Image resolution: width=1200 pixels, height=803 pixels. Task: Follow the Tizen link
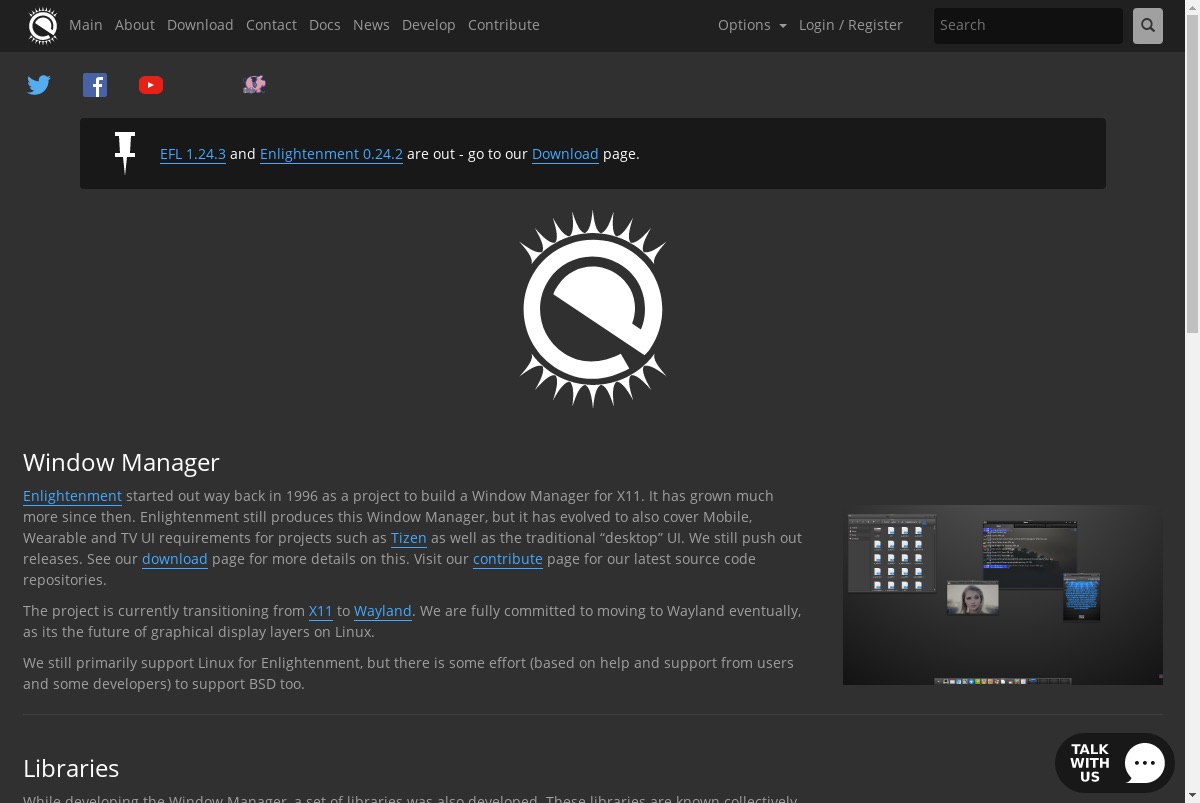(x=409, y=538)
